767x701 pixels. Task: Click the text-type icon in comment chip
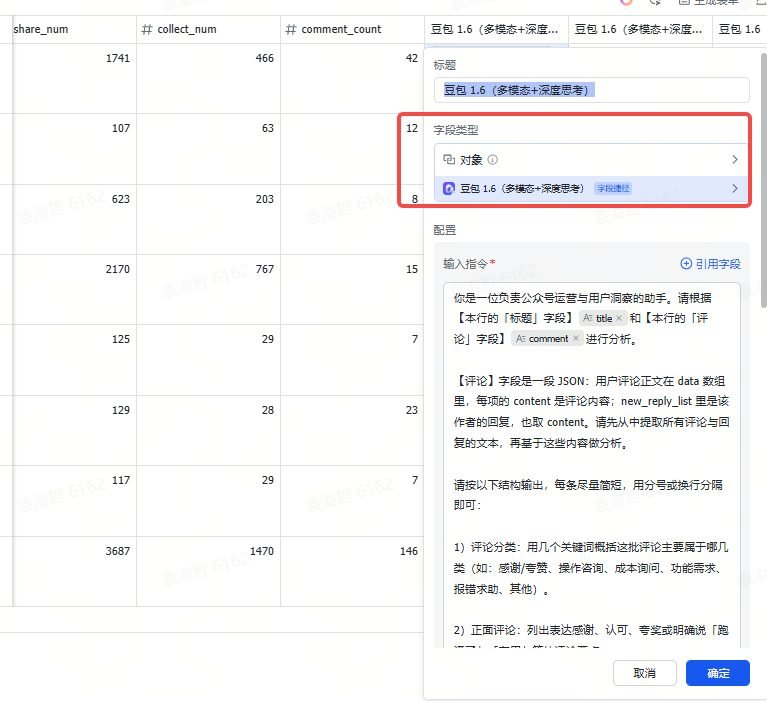521,339
